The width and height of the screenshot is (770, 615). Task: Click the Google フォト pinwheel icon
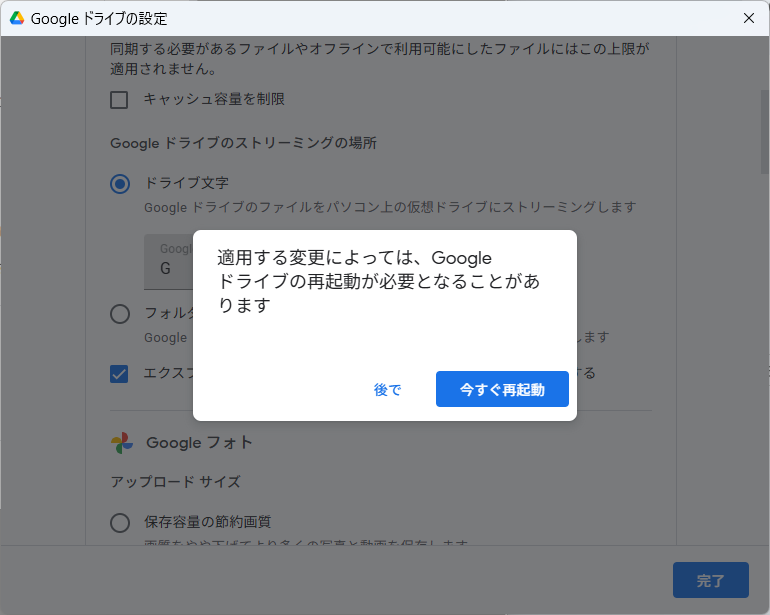pyautogui.click(x=121, y=442)
